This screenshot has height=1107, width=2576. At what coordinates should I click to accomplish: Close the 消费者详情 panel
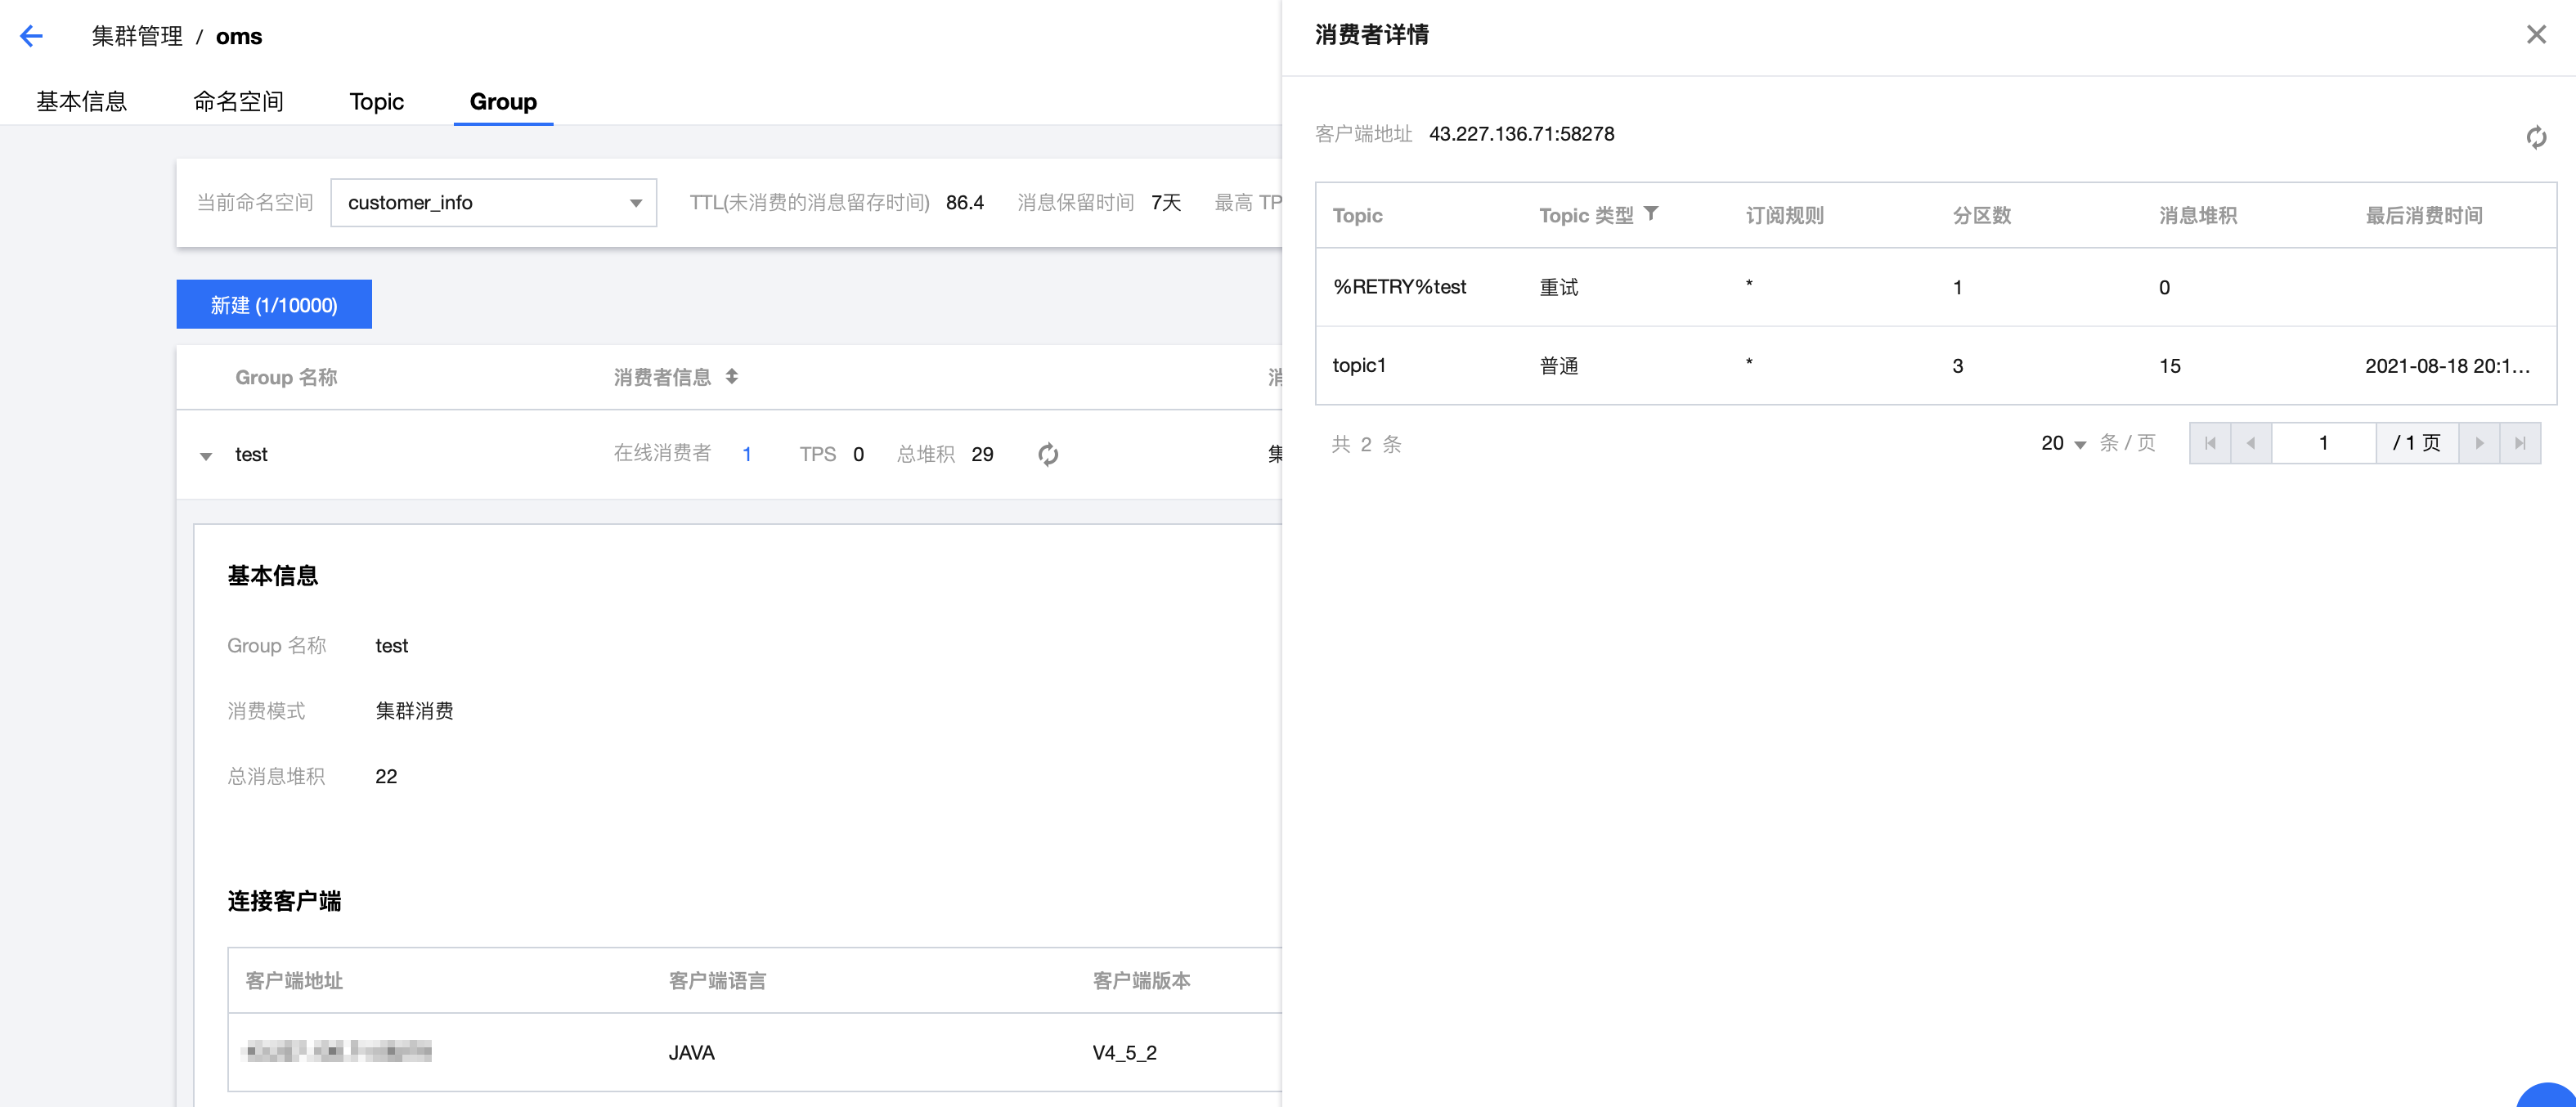[2537, 34]
